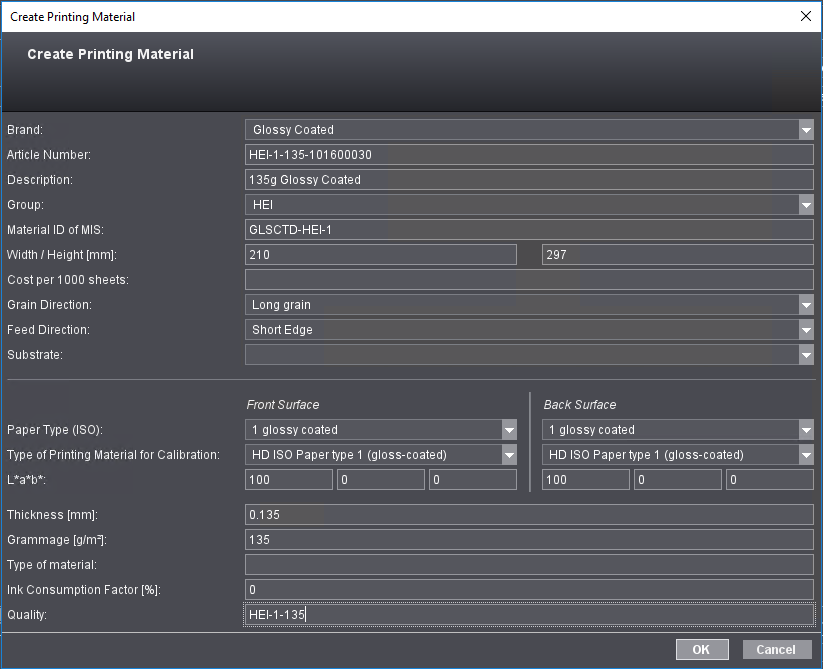Viewport: 823px width, 669px height.
Task: Click the Front Surface L* value field
Action: (x=288, y=480)
